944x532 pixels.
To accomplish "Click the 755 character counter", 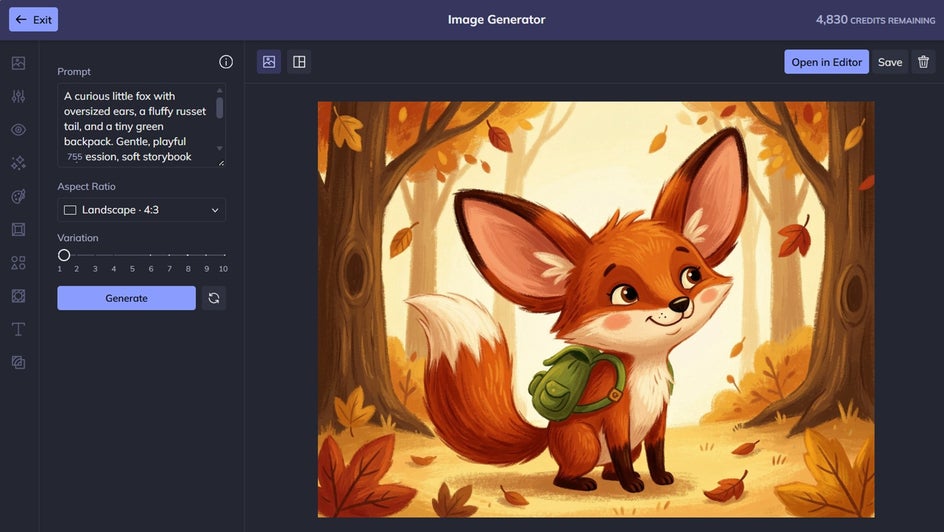I will [75, 157].
